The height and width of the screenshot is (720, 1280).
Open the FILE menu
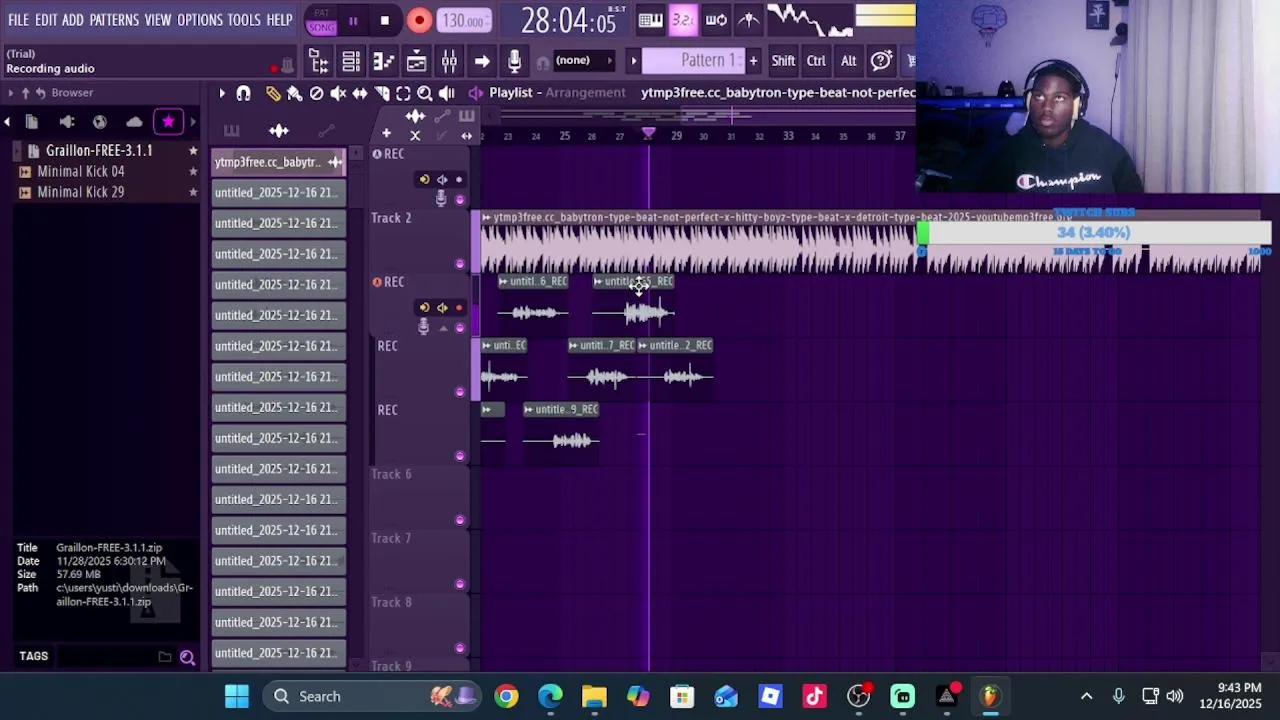click(18, 20)
